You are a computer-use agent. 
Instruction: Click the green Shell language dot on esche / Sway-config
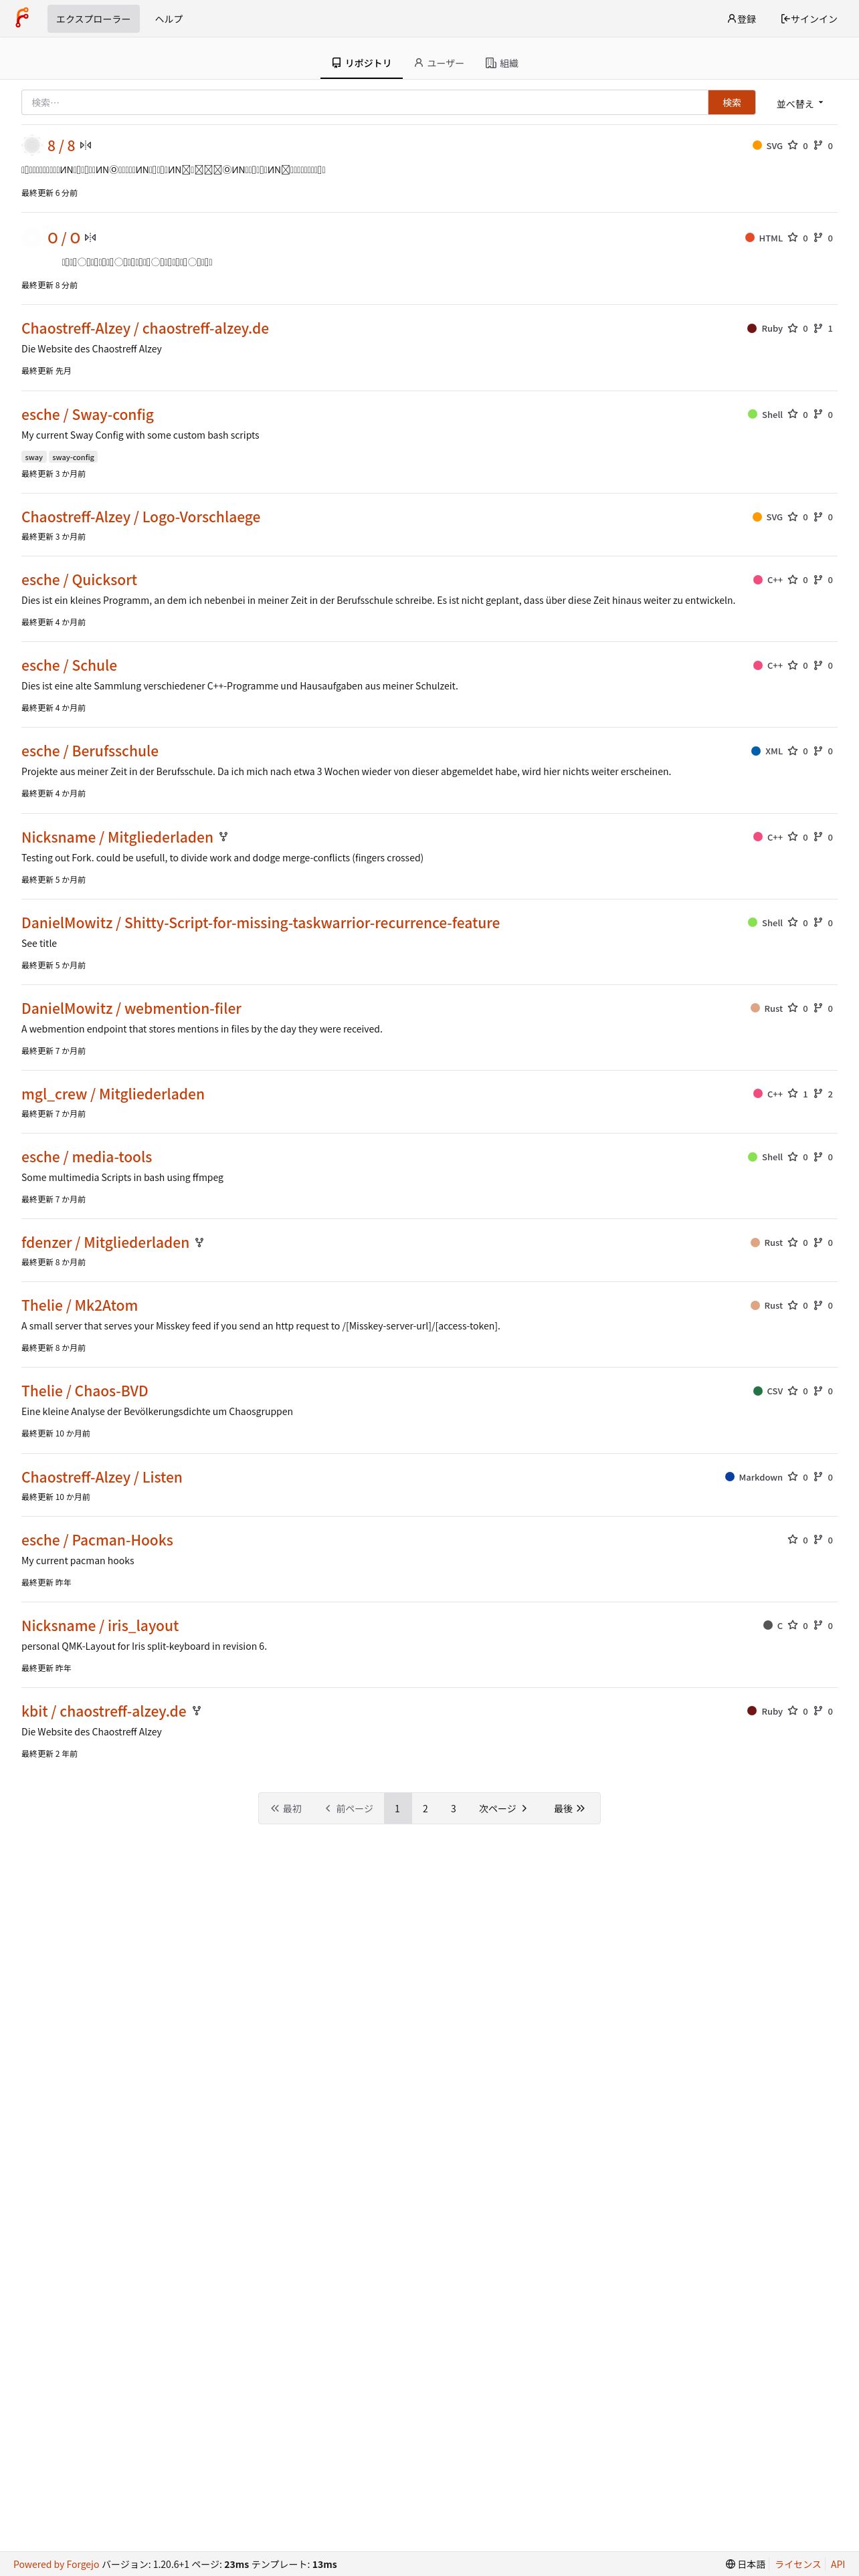pos(752,414)
